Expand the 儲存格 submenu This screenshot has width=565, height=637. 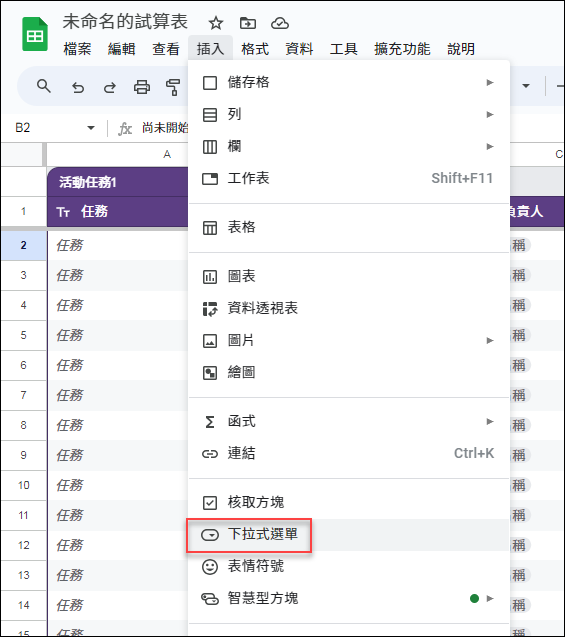349,82
